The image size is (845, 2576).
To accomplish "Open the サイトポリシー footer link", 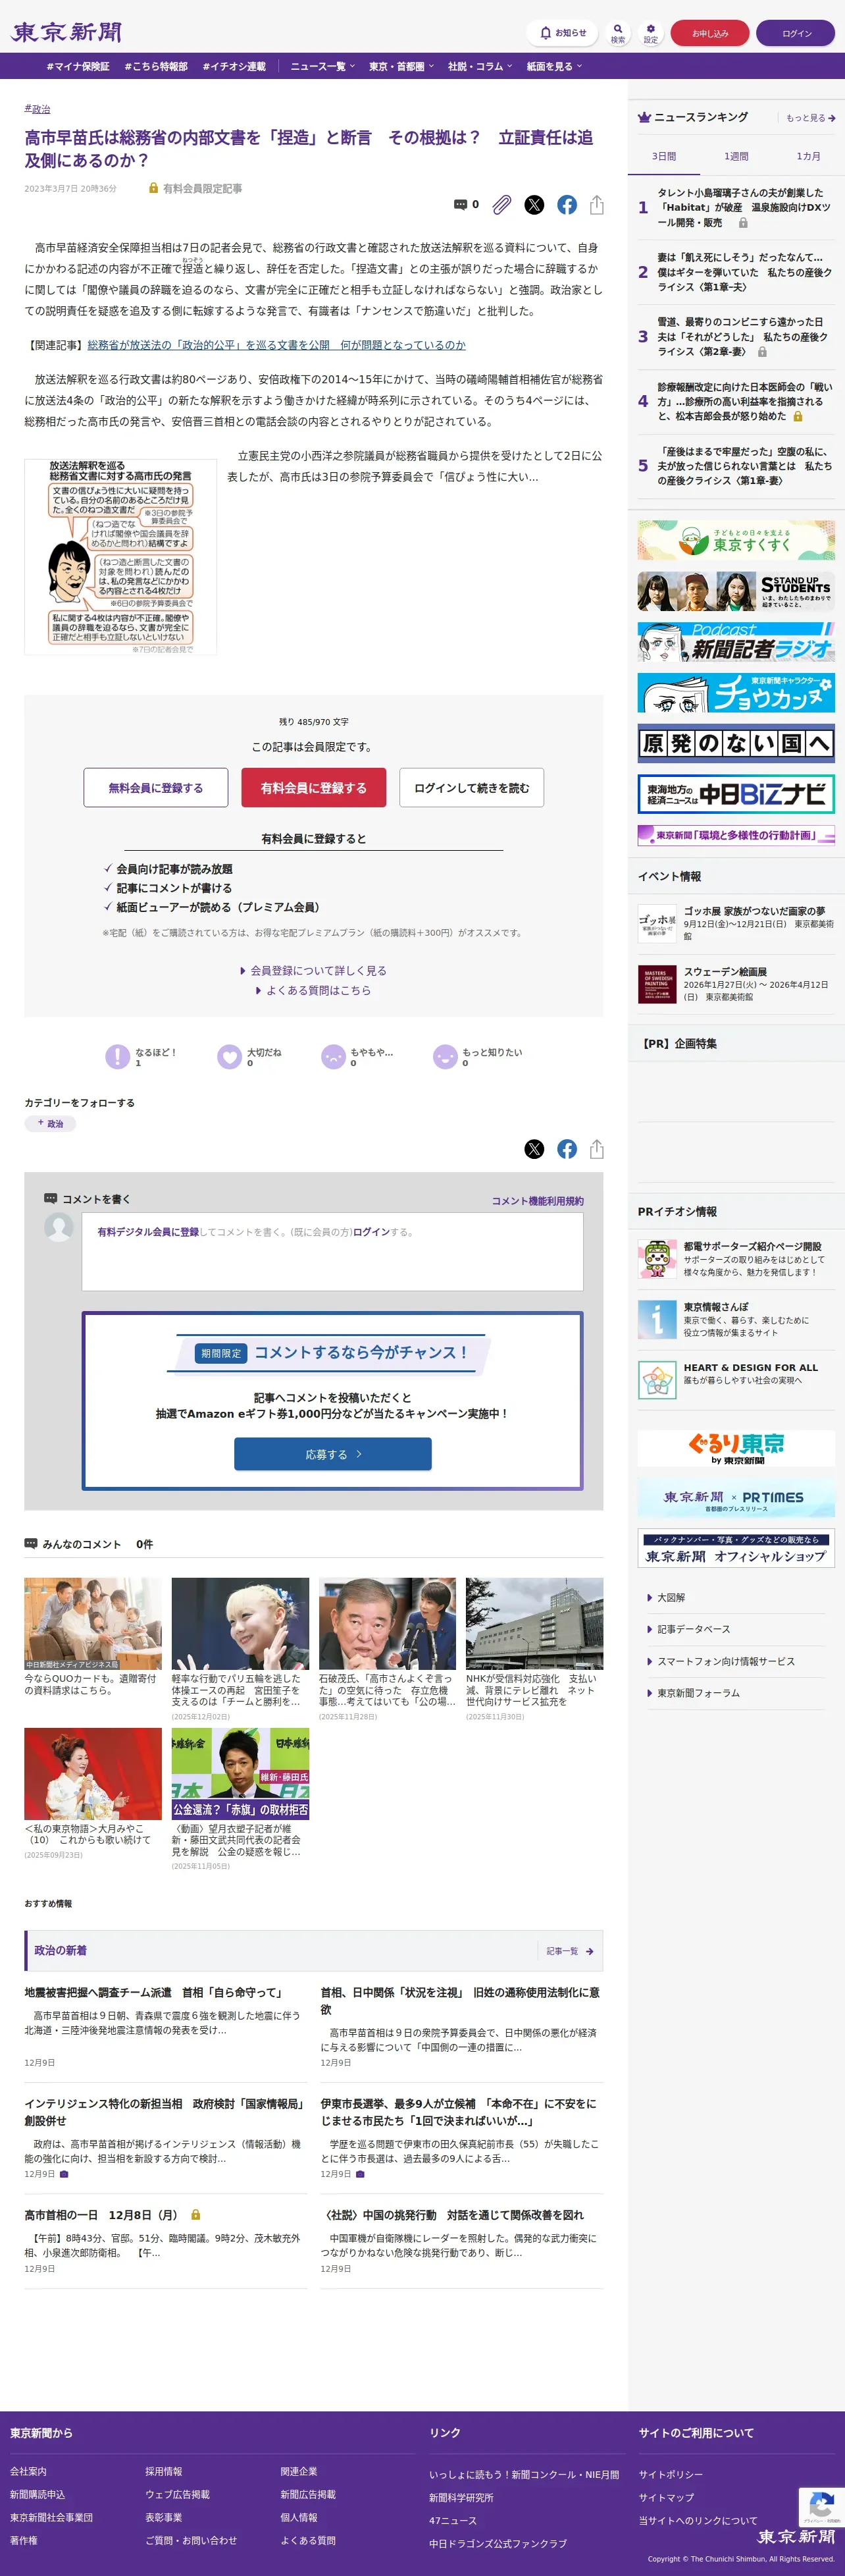I will tap(671, 2474).
